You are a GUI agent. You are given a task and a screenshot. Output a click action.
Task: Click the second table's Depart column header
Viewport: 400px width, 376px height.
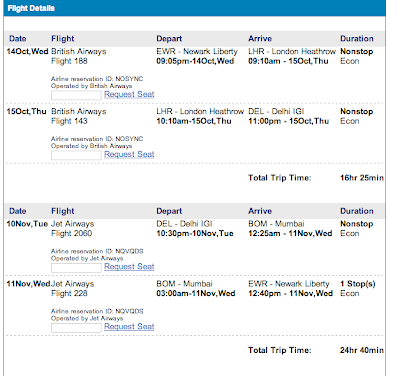tap(169, 211)
